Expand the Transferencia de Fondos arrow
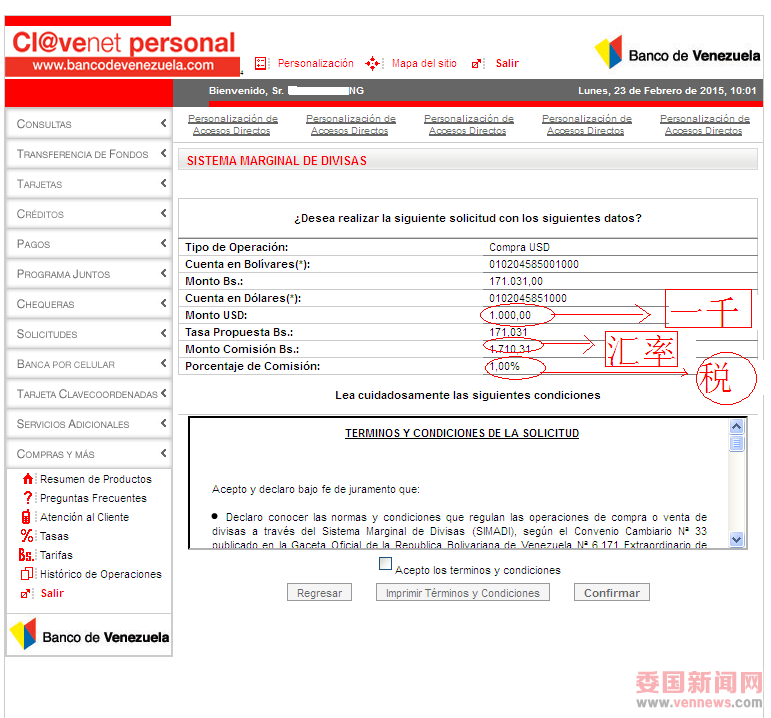Screen dimensions: 771x718 click(163, 153)
